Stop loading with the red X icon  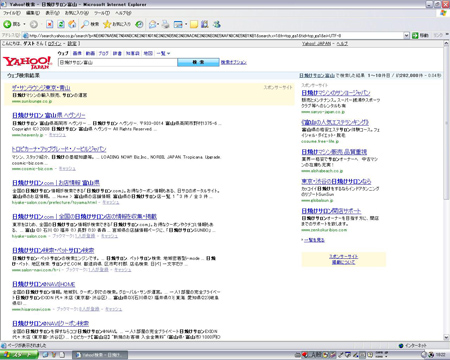[x=49, y=24]
